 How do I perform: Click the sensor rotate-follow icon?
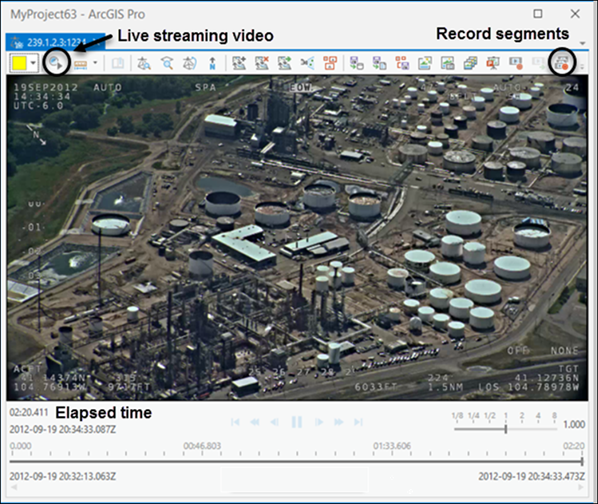click(x=190, y=63)
